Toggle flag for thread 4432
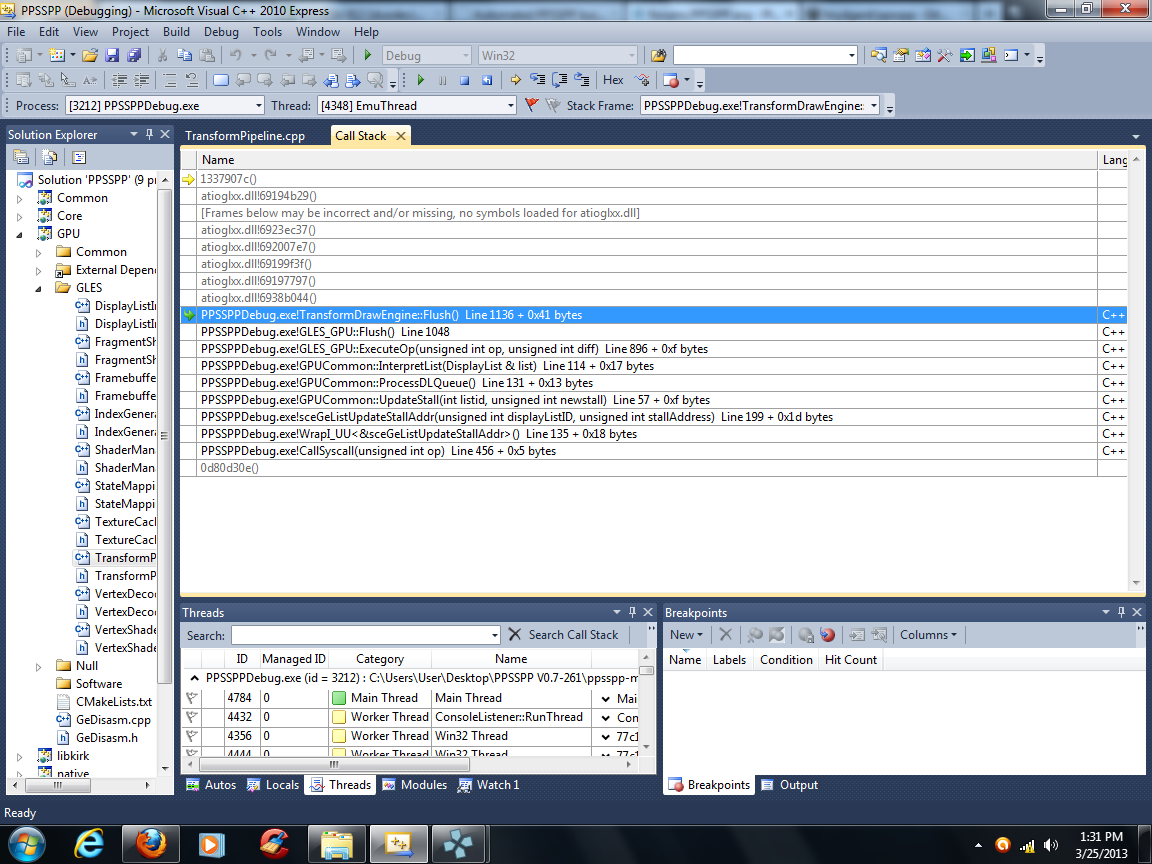 192,717
